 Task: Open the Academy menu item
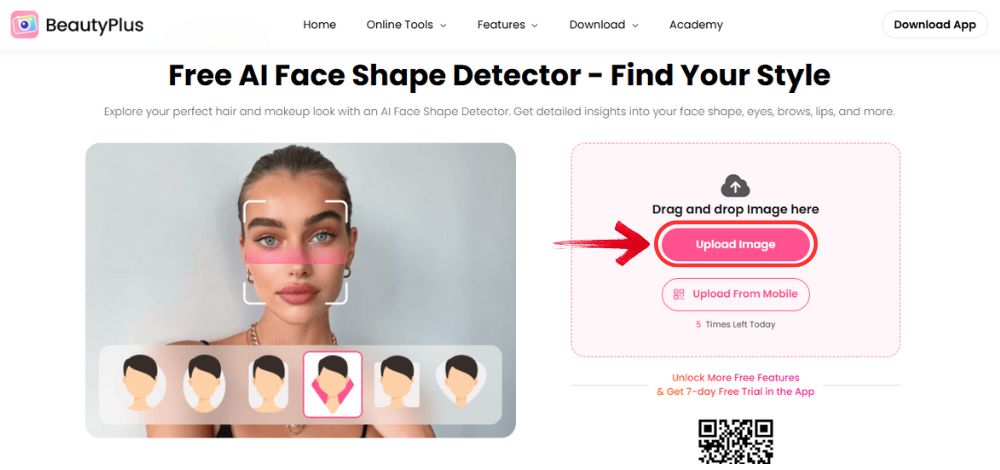click(x=696, y=25)
